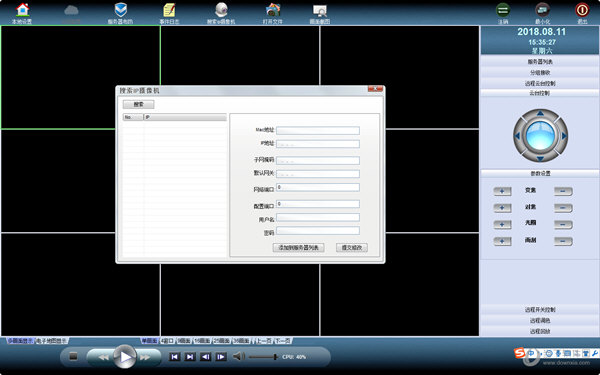This screenshot has width=600, height=375.
Task: Select the 25画面 layout
Action: 222,341
